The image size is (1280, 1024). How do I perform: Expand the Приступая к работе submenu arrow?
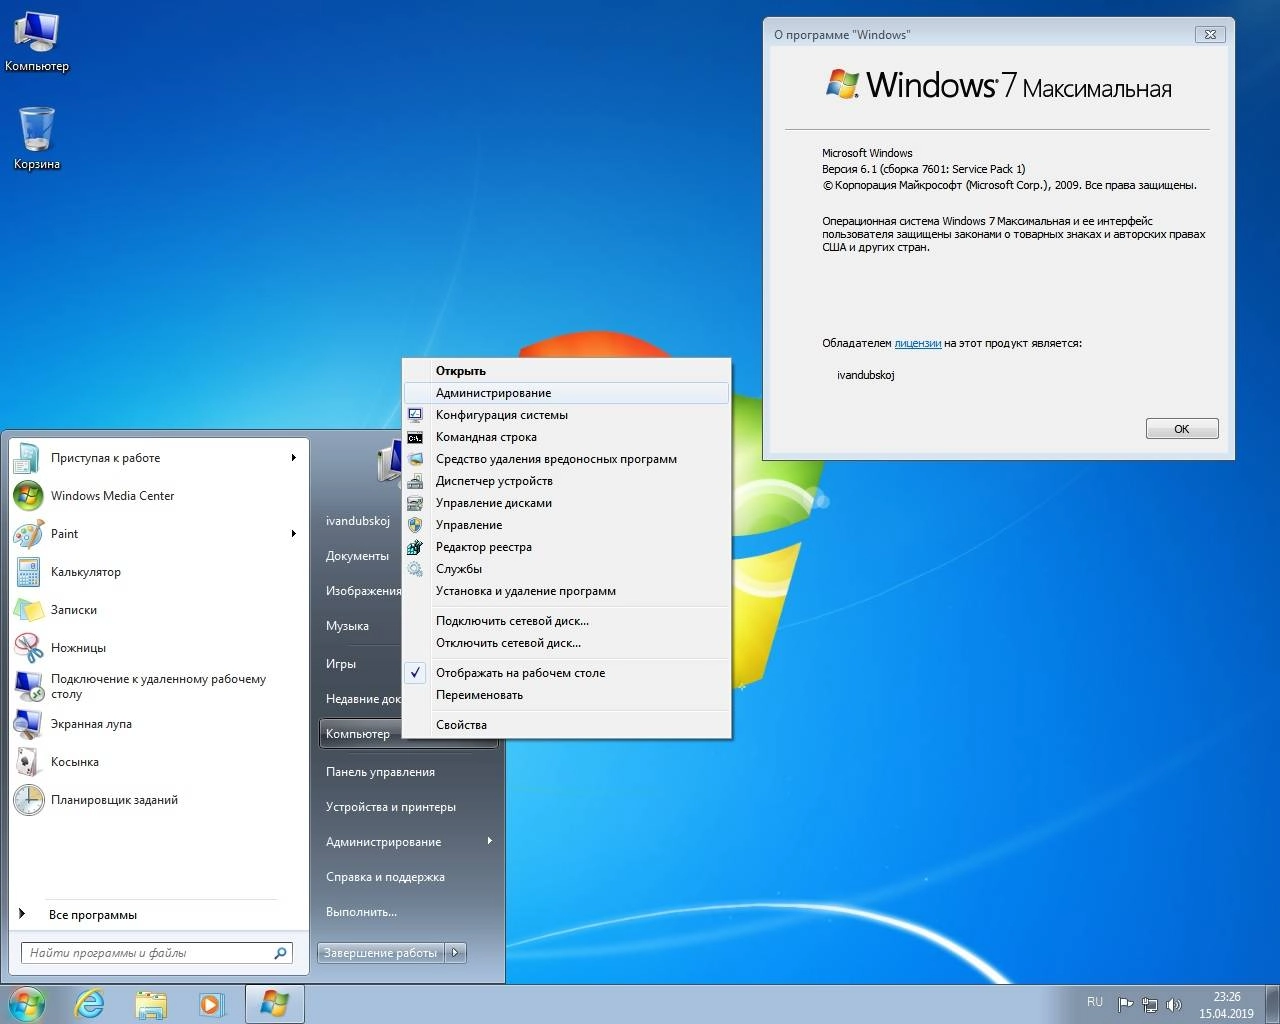(x=294, y=458)
